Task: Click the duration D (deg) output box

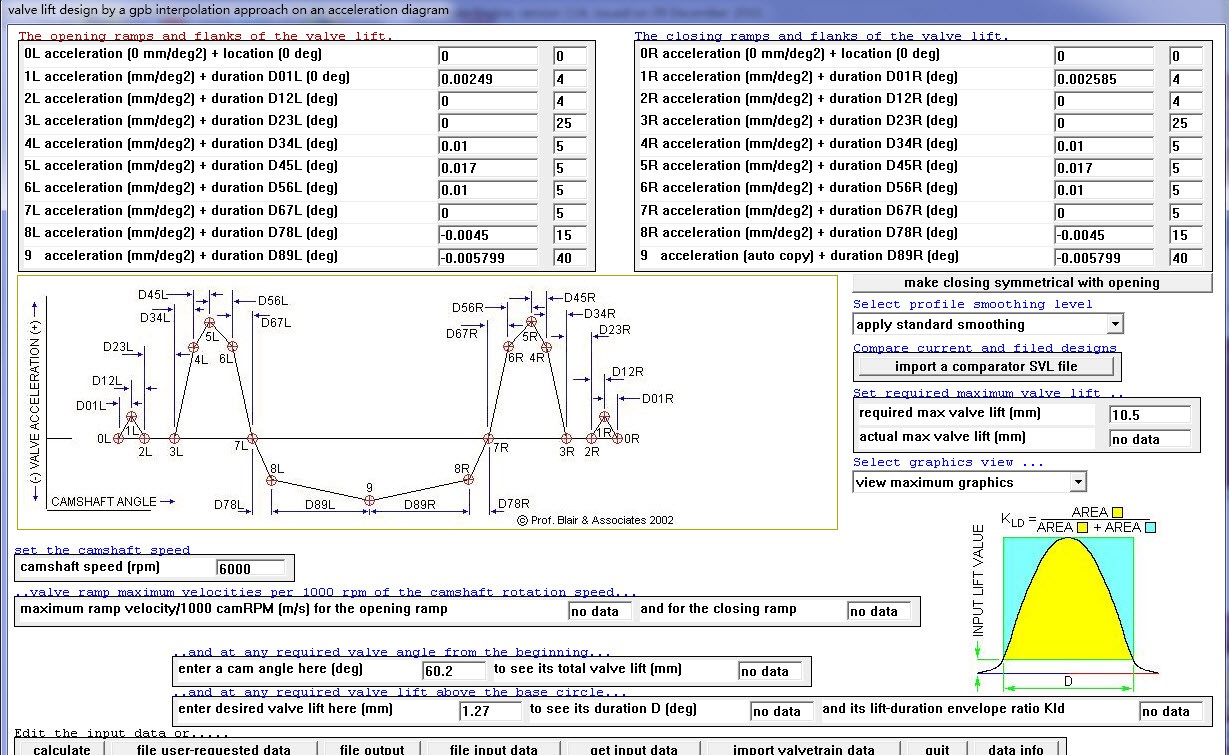Action: click(x=781, y=711)
